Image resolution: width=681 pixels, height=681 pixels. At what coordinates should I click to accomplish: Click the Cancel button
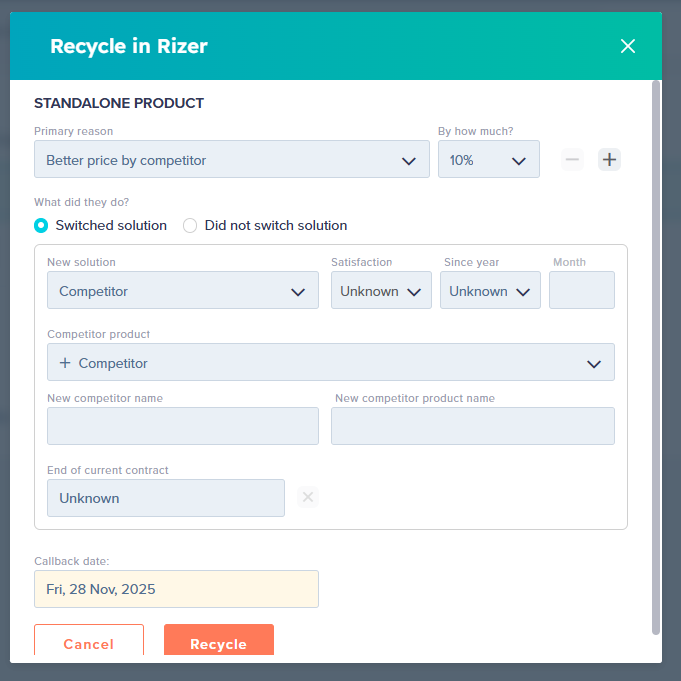click(89, 640)
